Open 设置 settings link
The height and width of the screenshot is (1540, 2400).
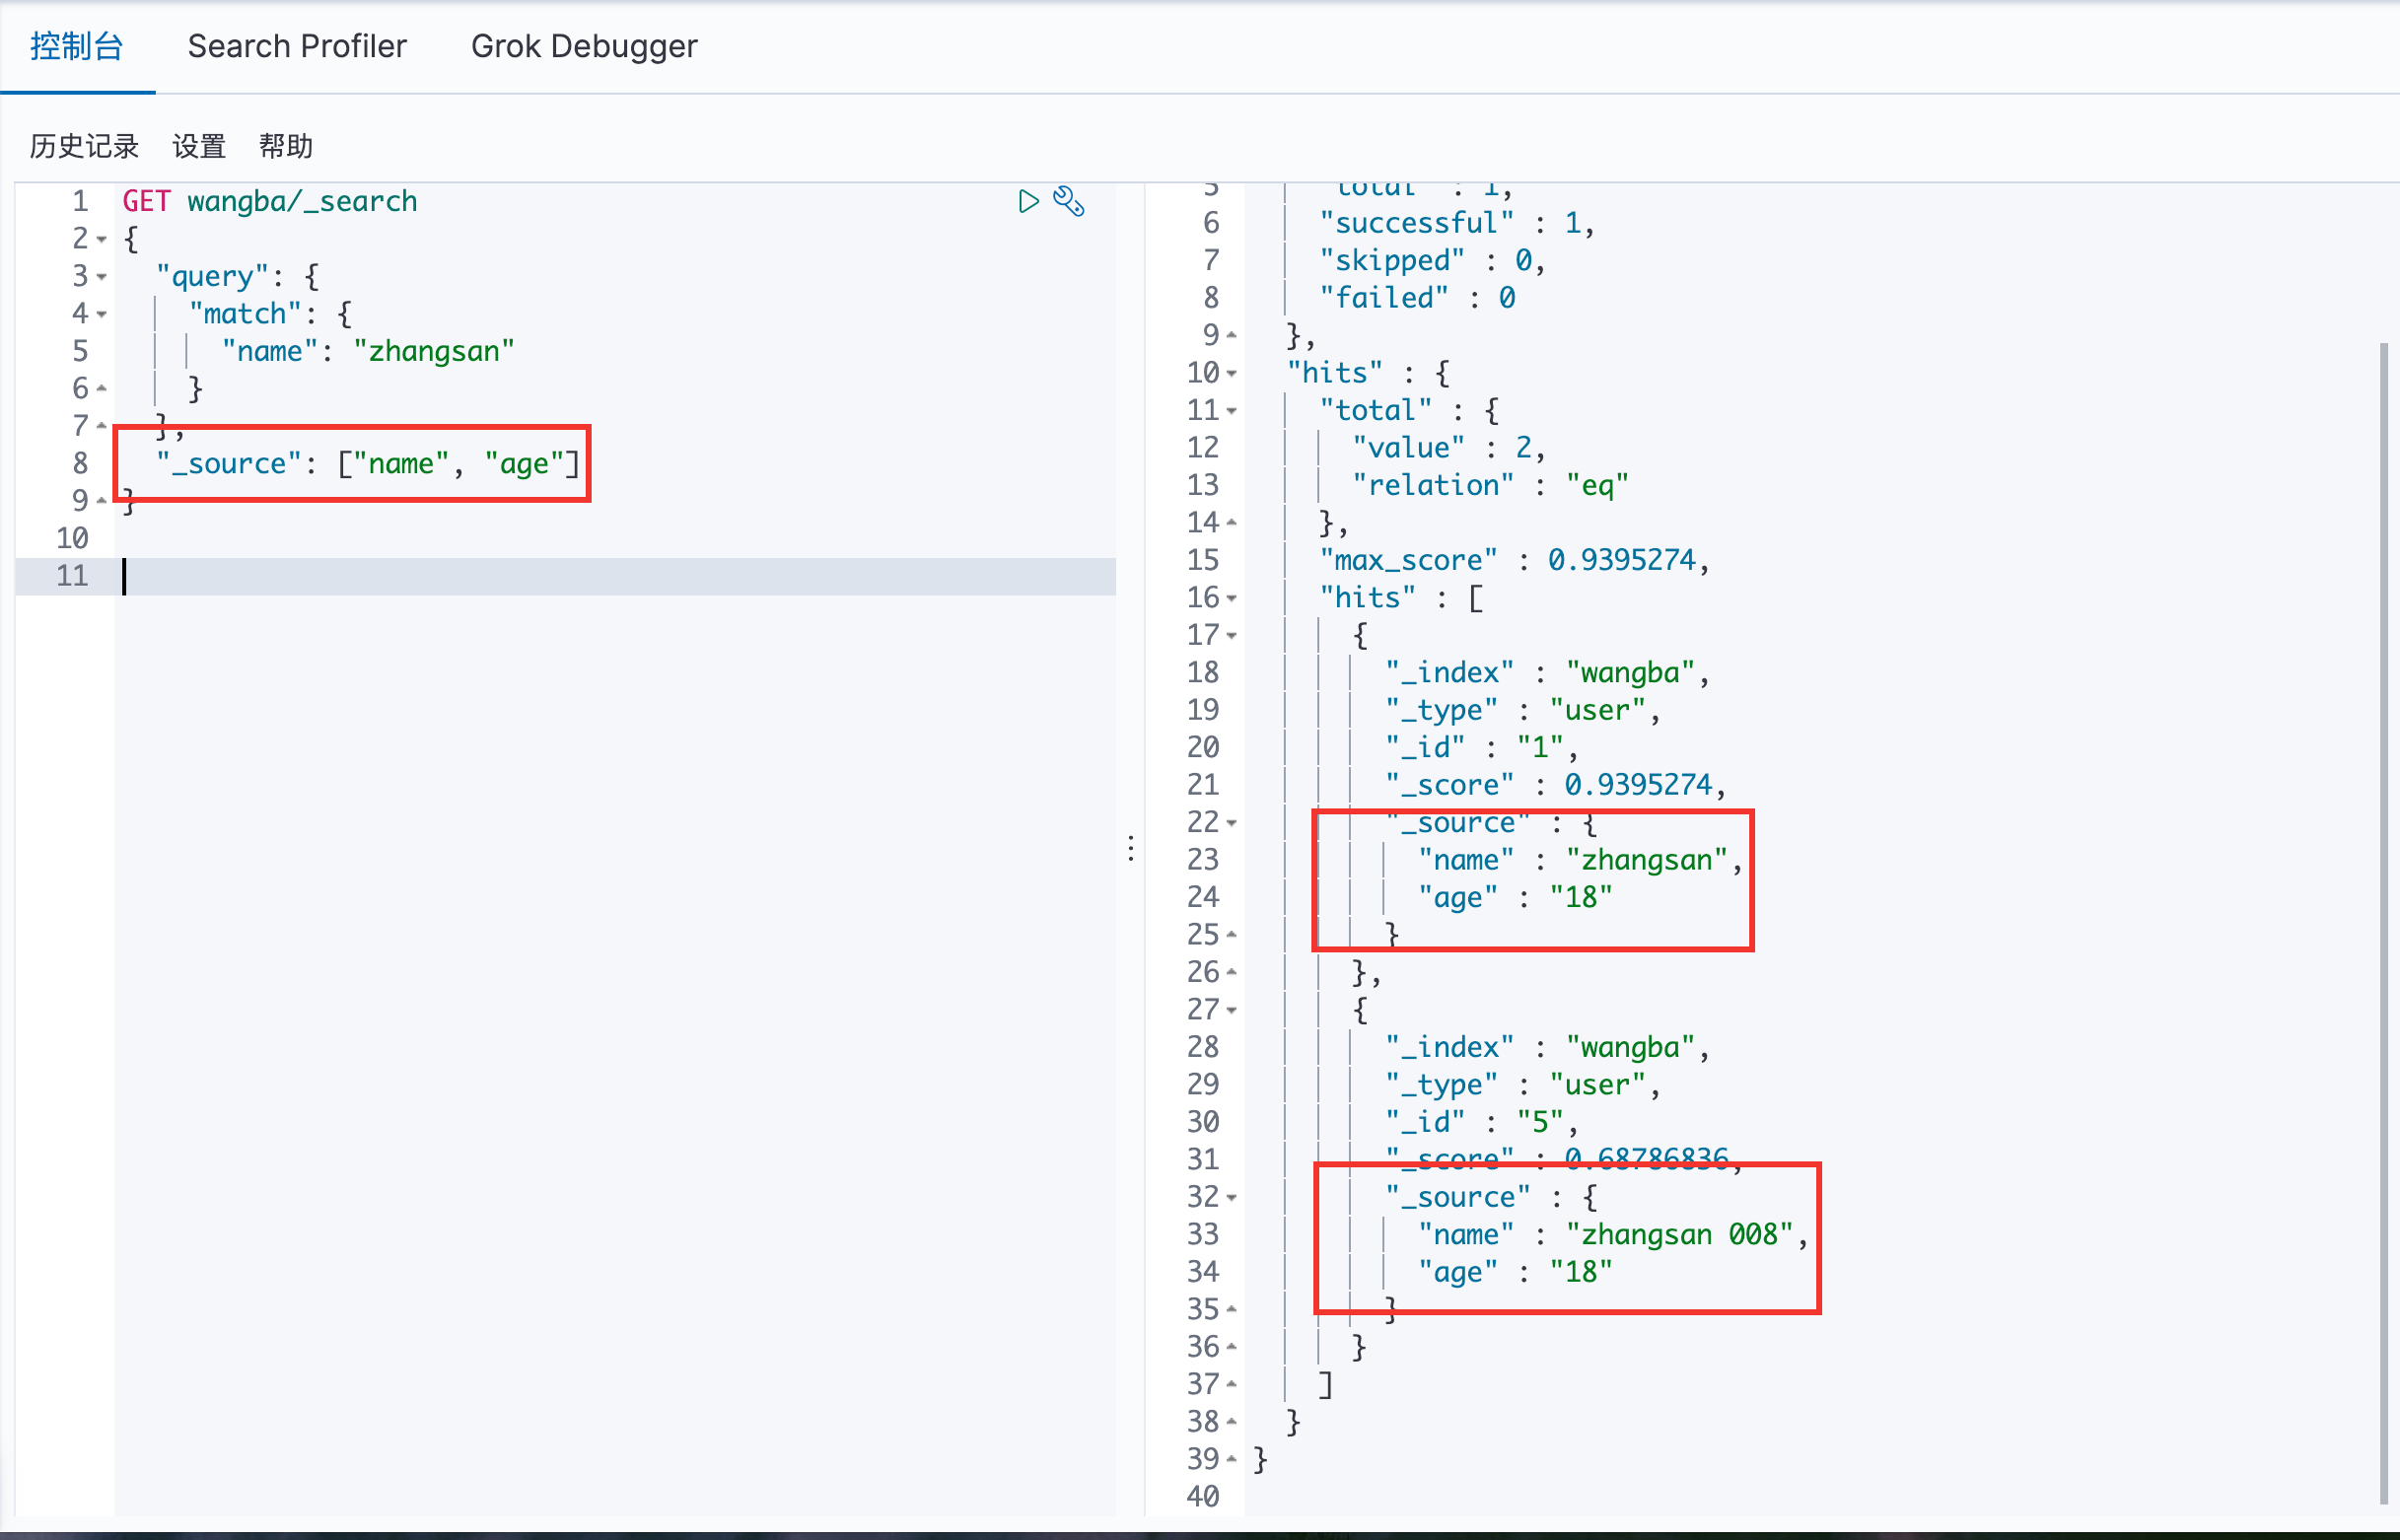click(199, 147)
